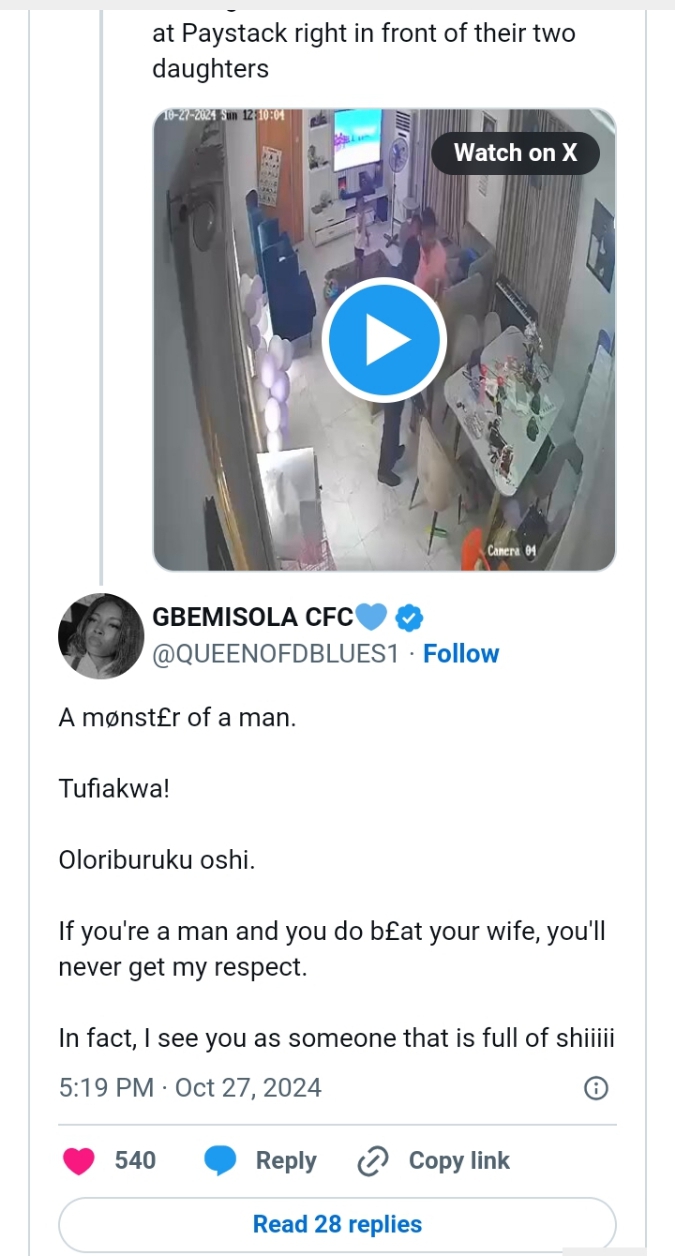Open Read 28 replies

(337, 1224)
